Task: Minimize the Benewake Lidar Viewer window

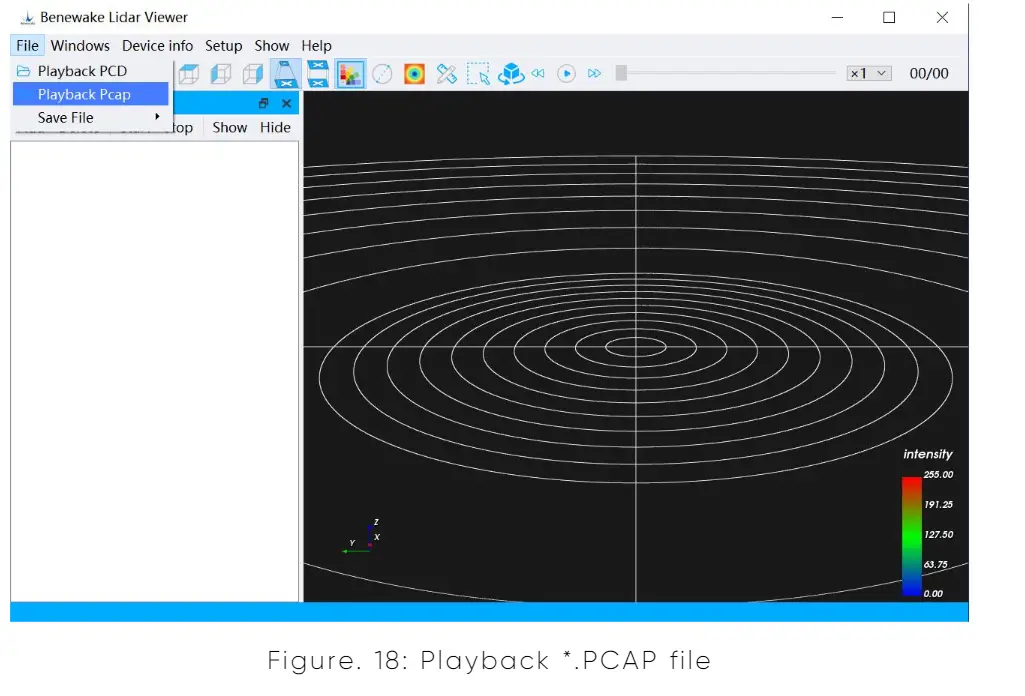Action: point(837,18)
